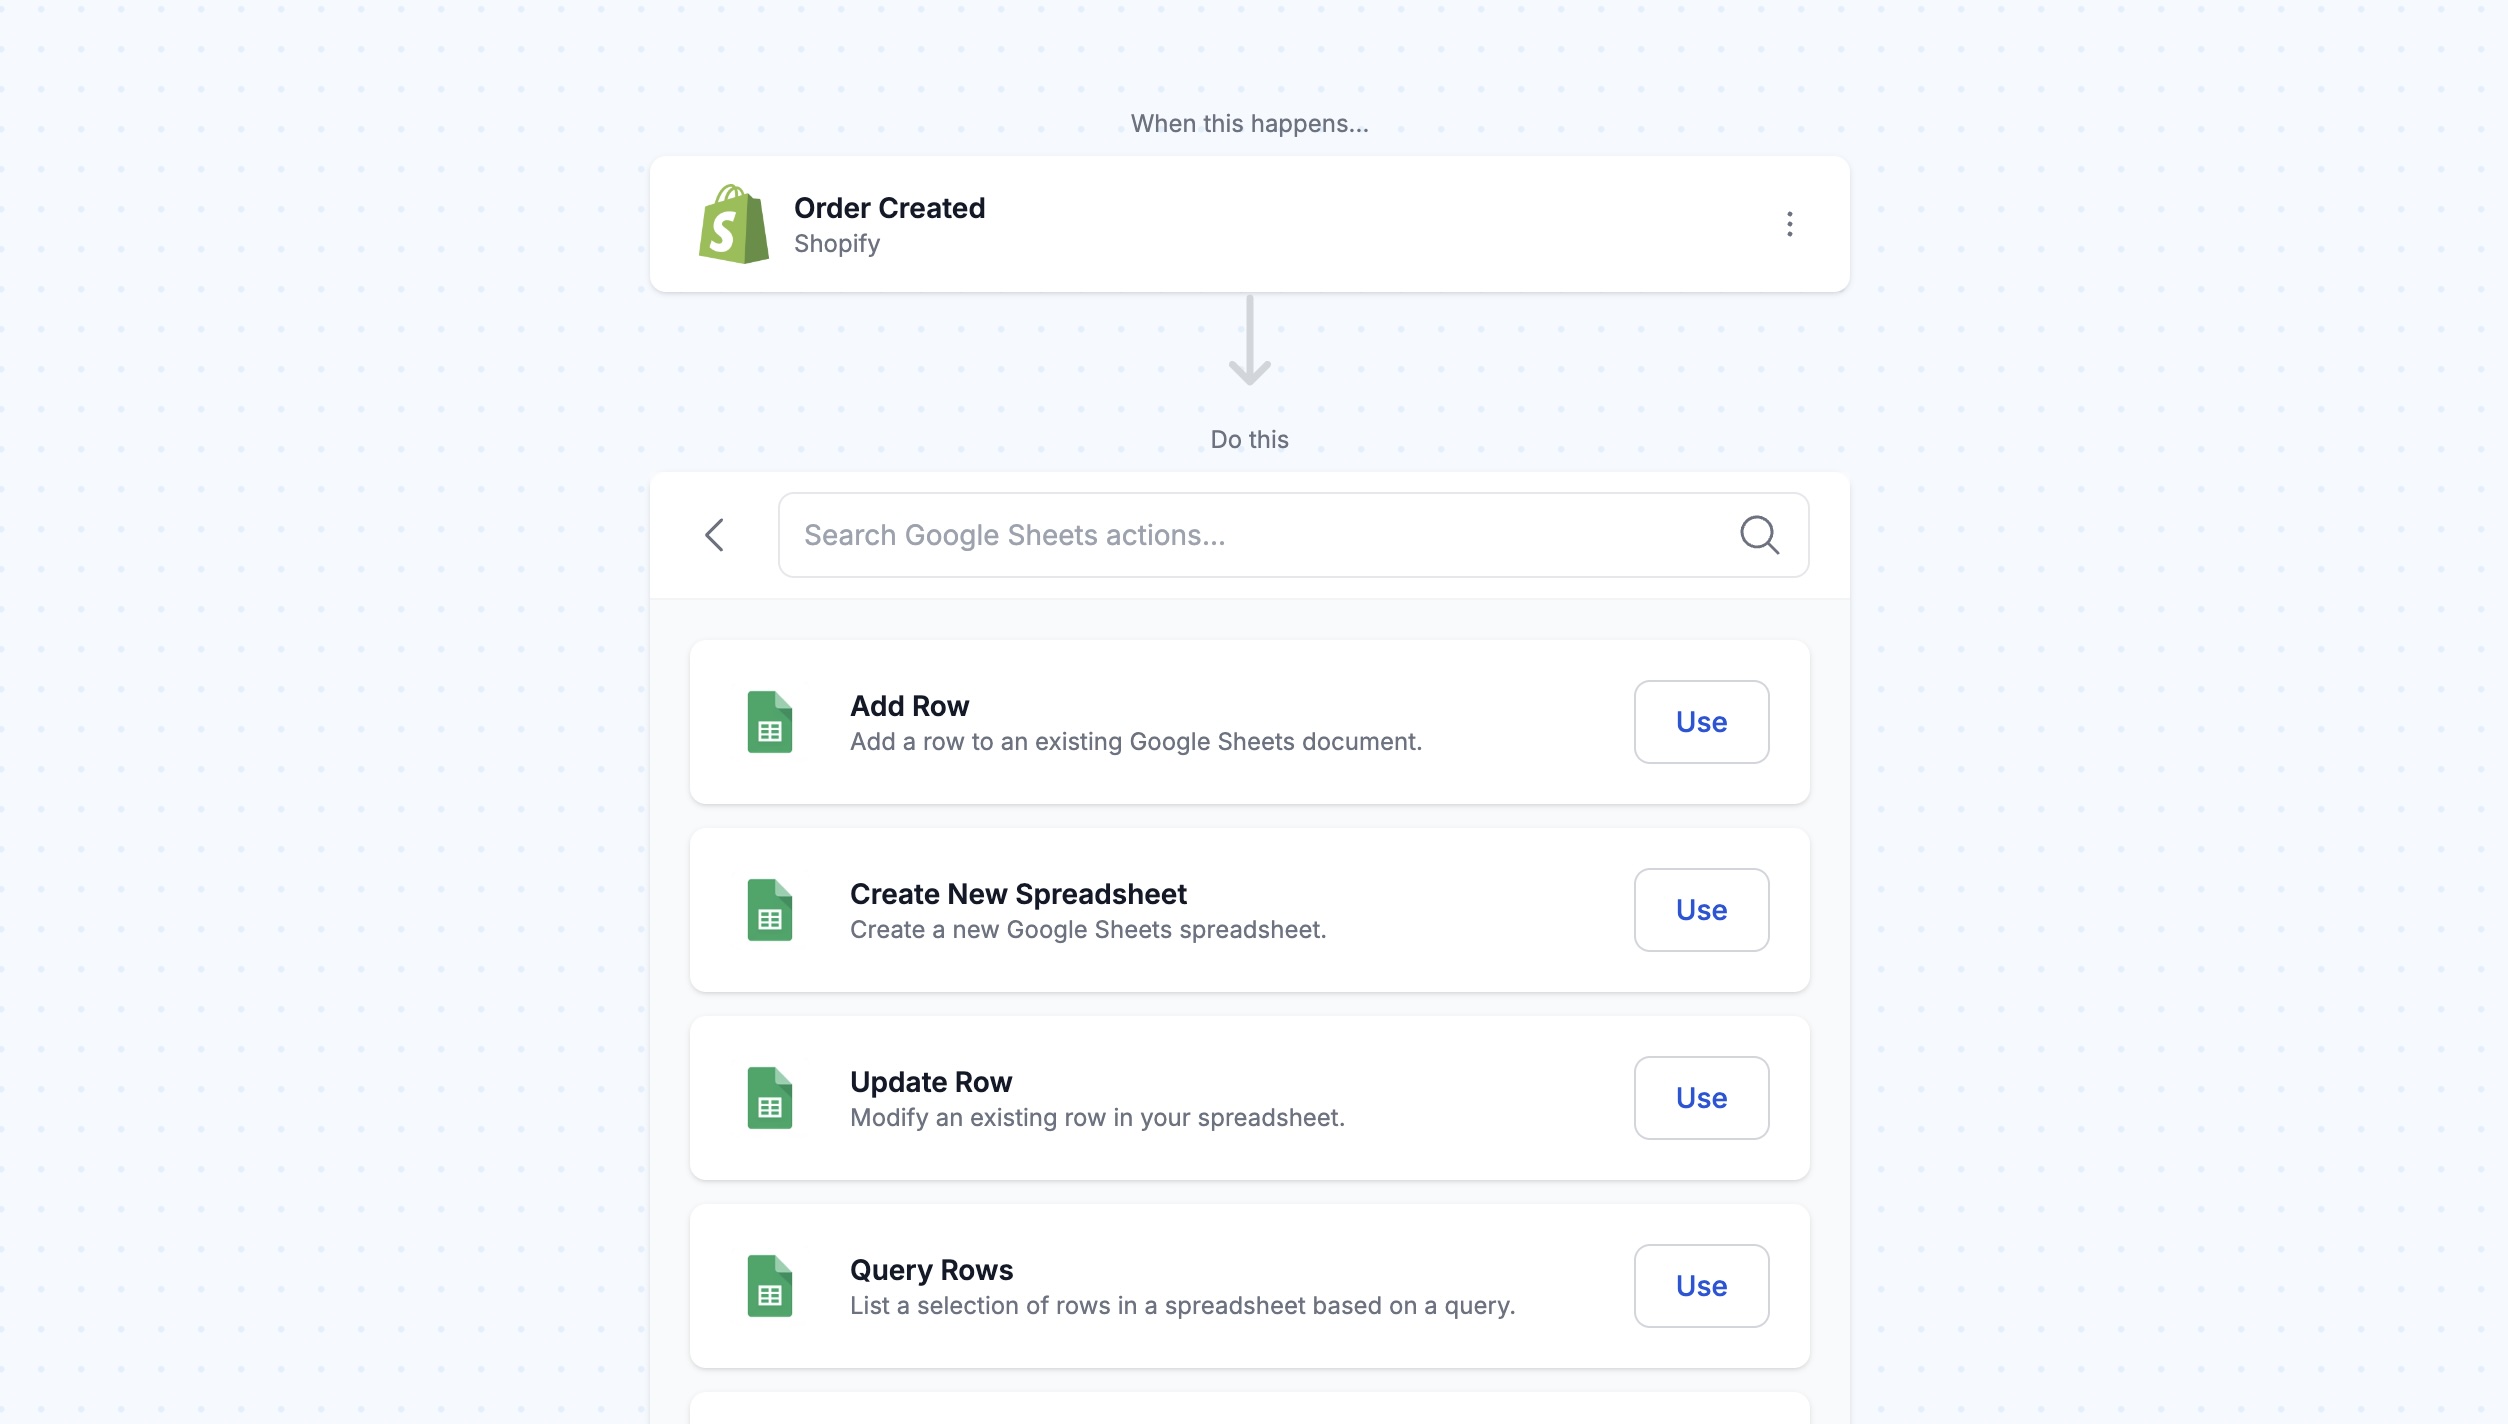Click the Sheets icon beside Create New Spreadsheet
2508x1424 pixels.
(x=770, y=910)
